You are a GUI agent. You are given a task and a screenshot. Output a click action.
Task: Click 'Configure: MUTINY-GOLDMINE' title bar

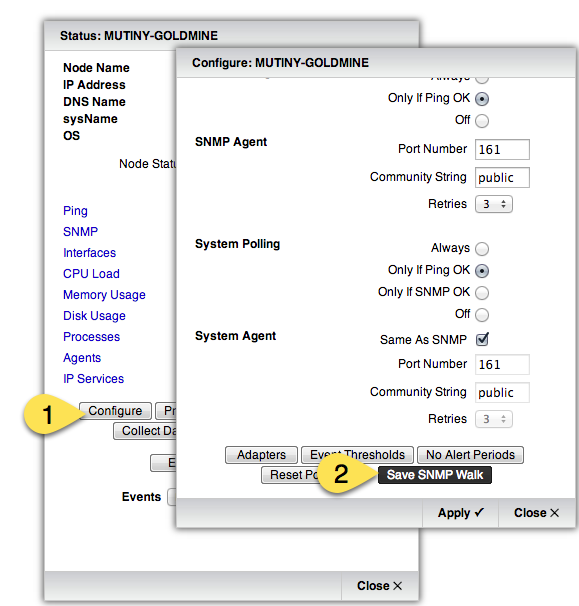376,63
